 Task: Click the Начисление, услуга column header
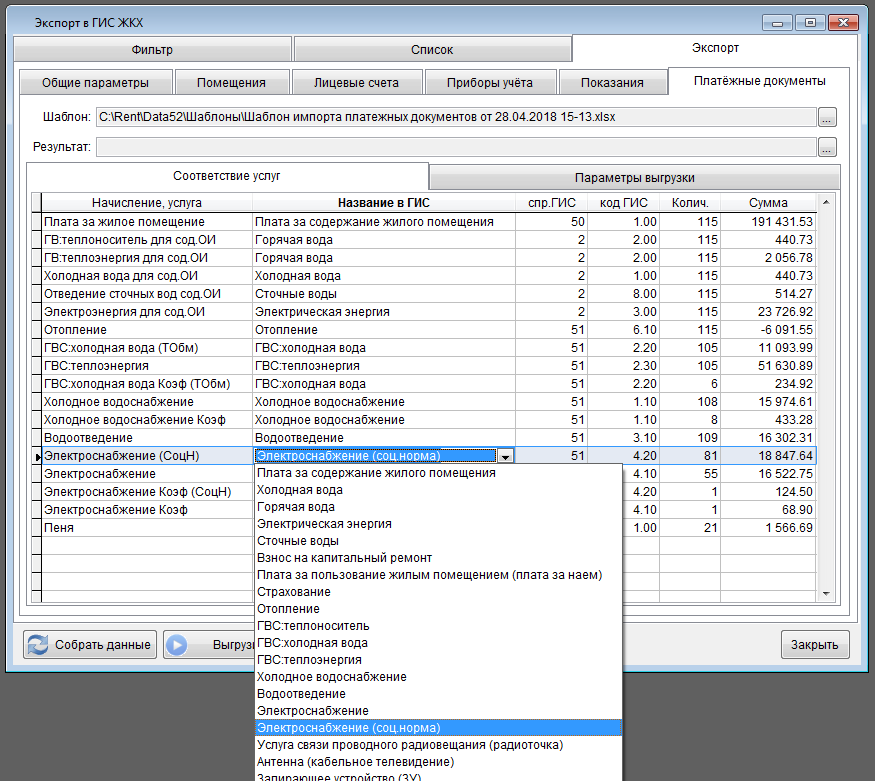147,203
